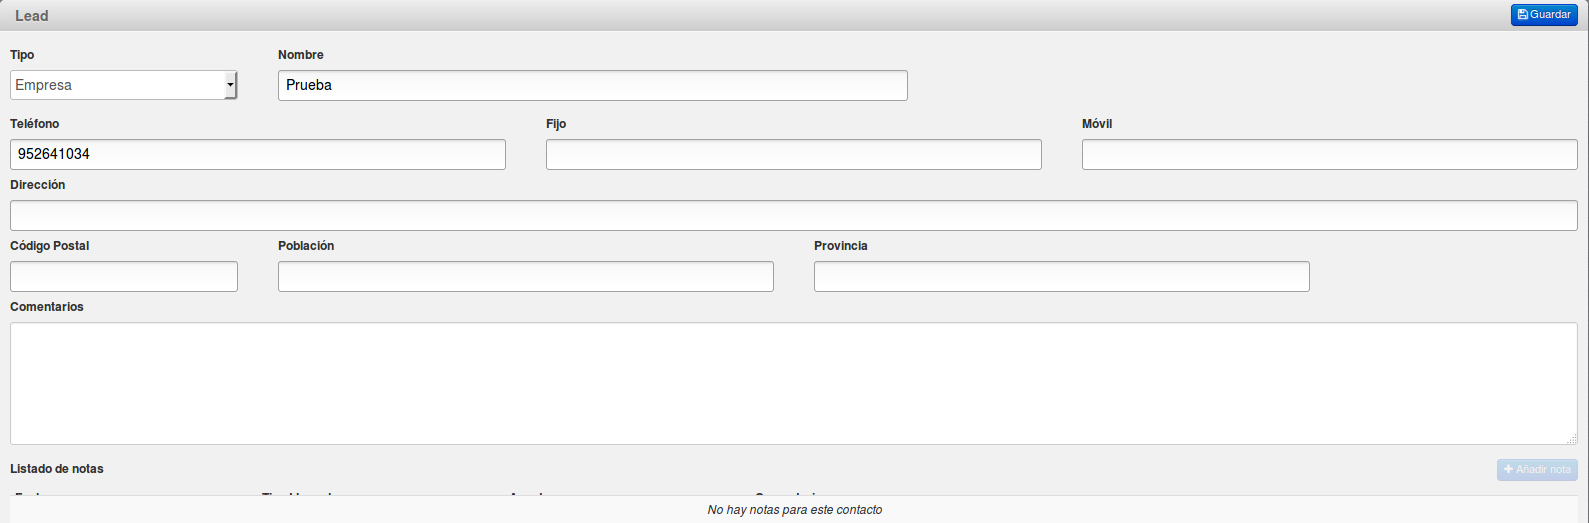Click the 'Provincia' label text
The height and width of the screenshot is (523, 1589).
pyautogui.click(x=840, y=246)
